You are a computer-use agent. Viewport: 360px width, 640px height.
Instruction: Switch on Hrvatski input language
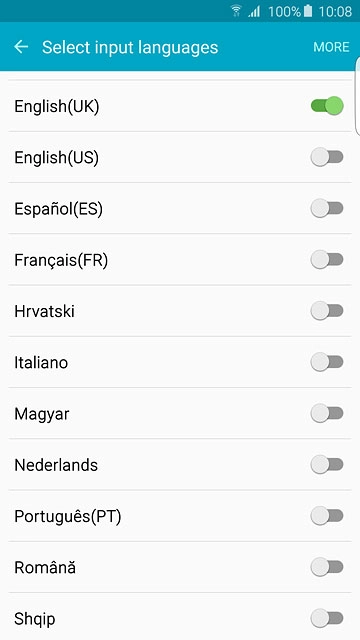(327, 311)
